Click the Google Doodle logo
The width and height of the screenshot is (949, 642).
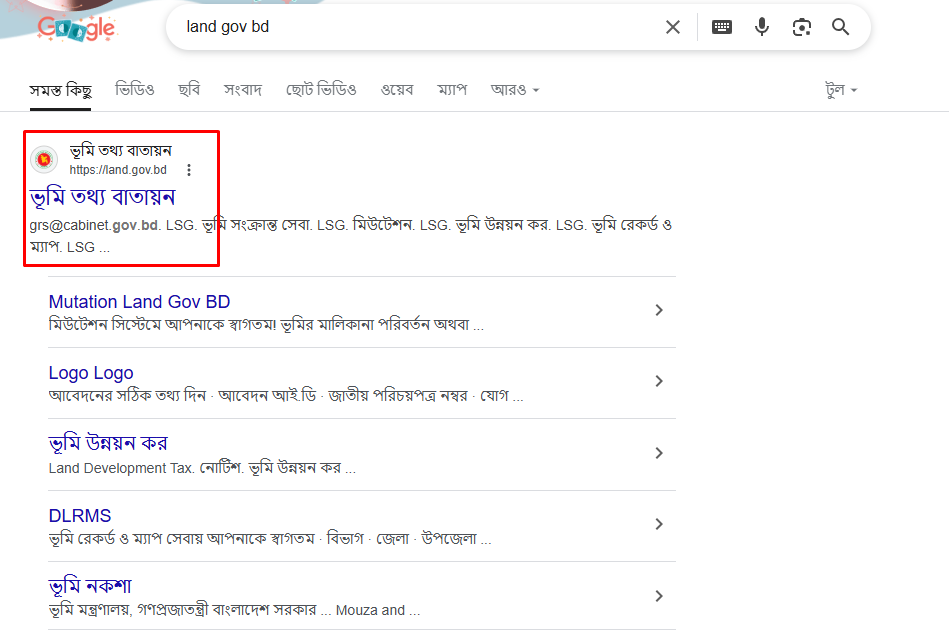coord(76,28)
